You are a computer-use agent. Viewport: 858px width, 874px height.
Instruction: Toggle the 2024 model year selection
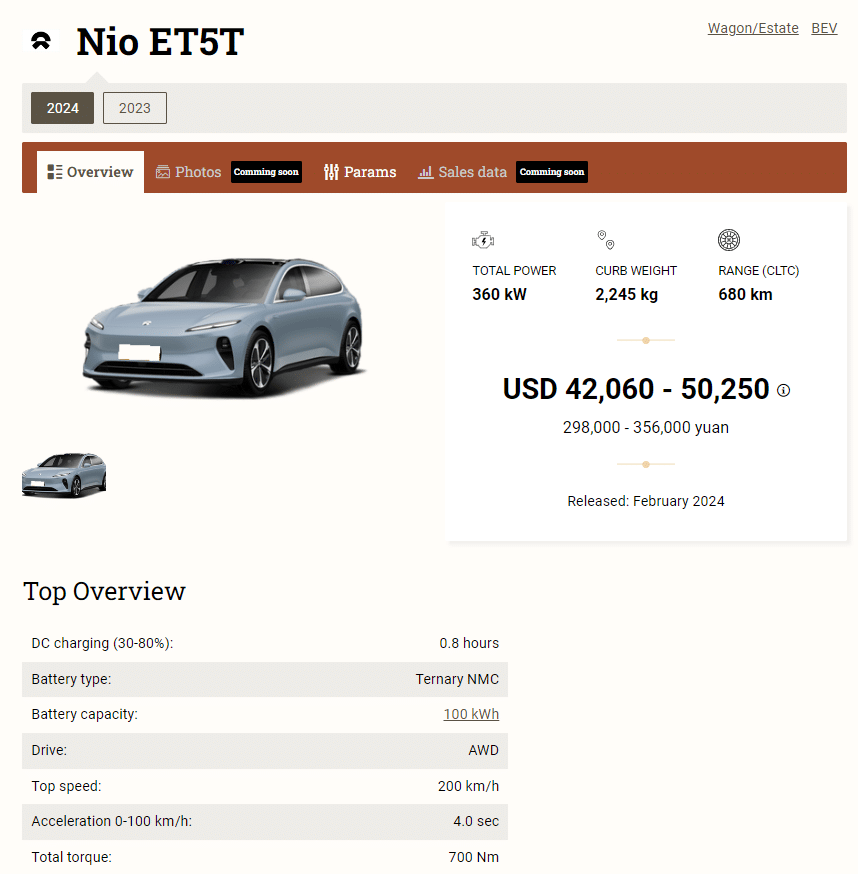[x=62, y=107]
